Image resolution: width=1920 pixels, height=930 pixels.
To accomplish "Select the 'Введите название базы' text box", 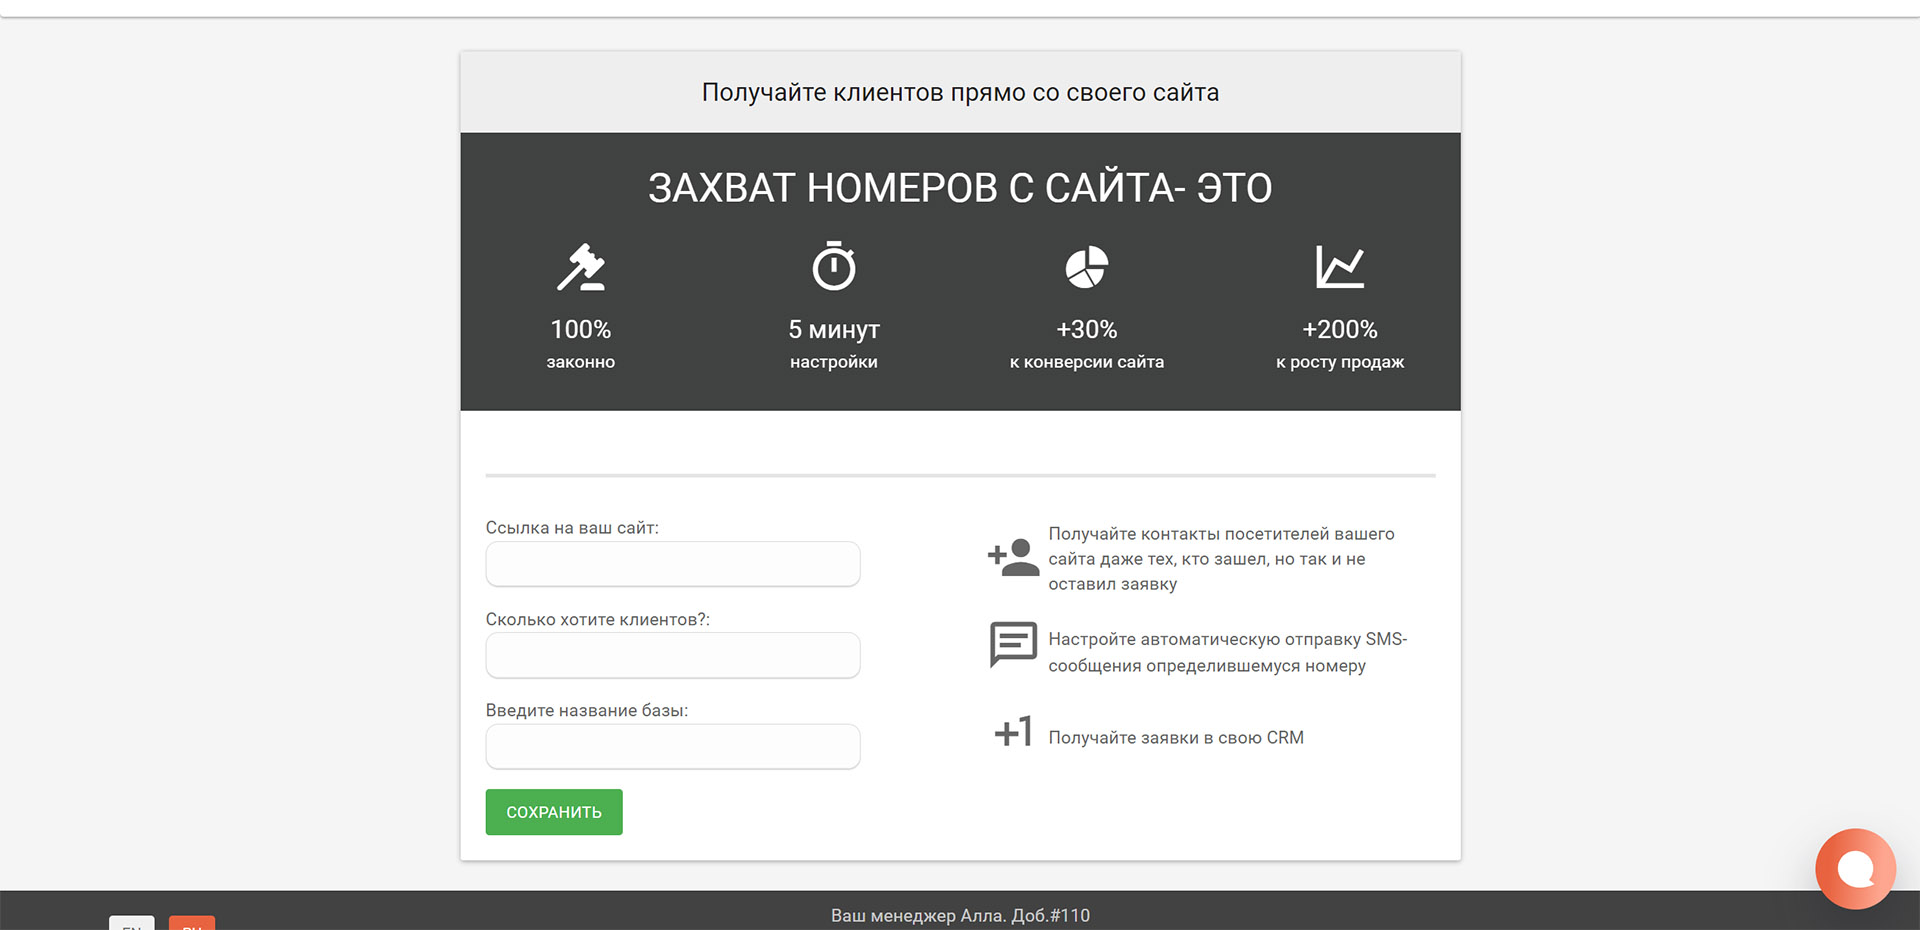I will pos(672,747).
